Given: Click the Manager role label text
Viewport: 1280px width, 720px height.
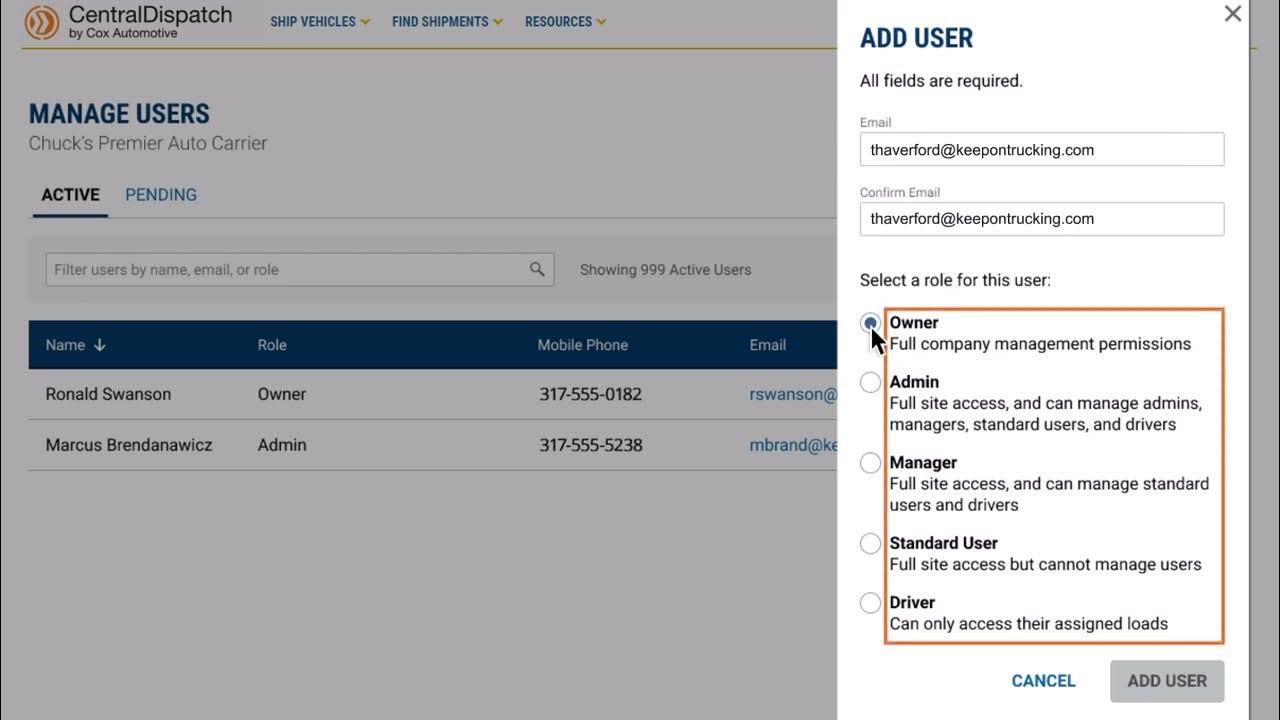Looking at the screenshot, I should (x=923, y=463).
